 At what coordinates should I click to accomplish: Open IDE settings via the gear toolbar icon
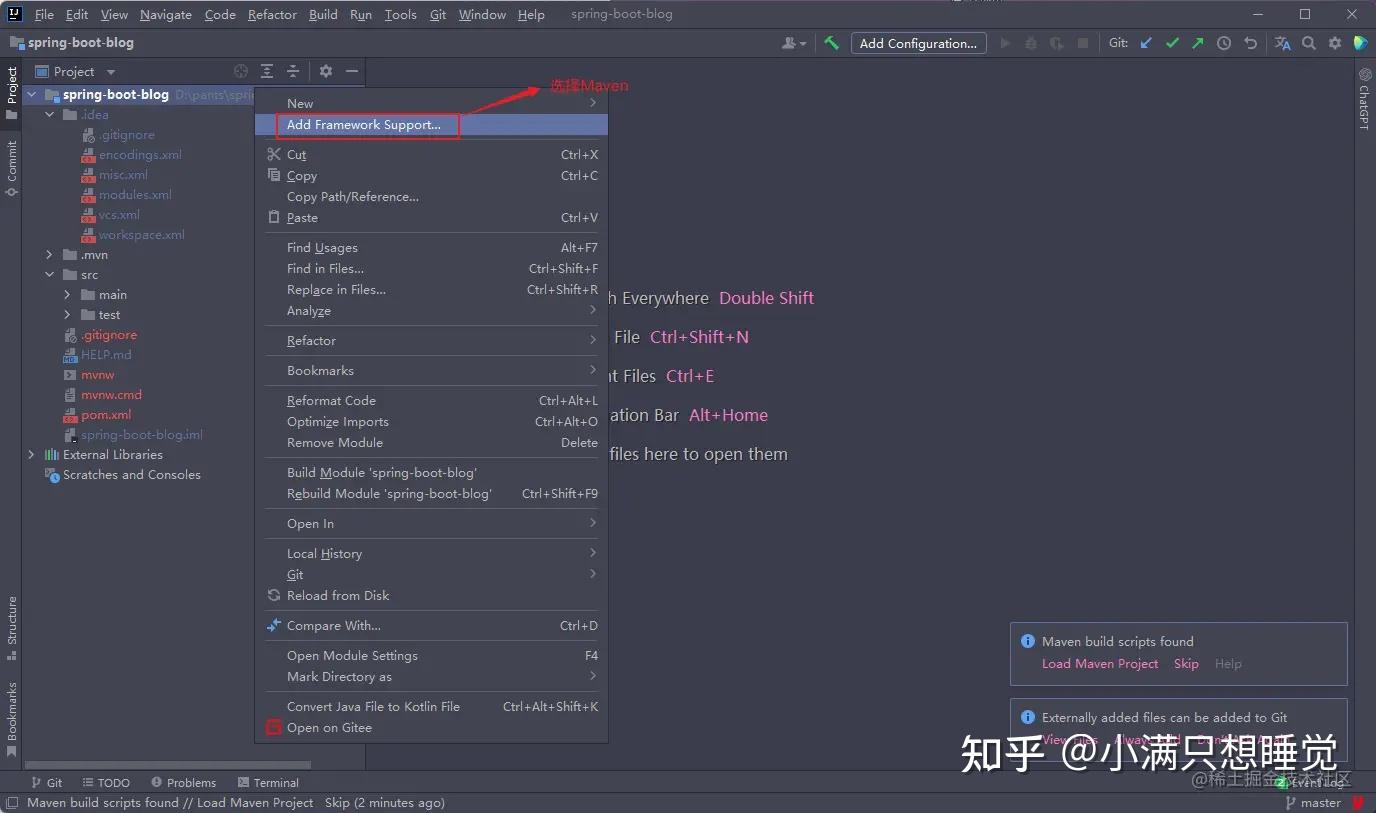click(1334, 43)
